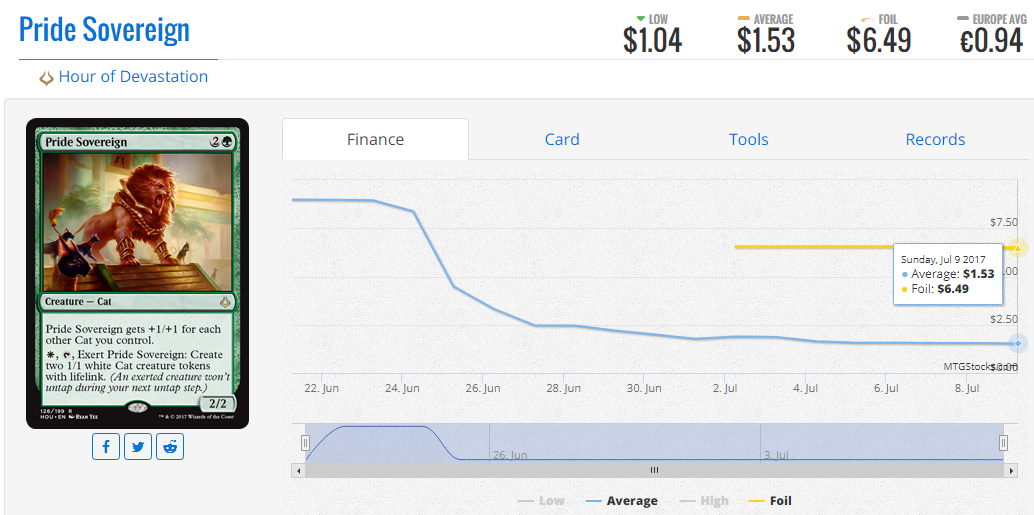Open the Records tab

(935, 140)
